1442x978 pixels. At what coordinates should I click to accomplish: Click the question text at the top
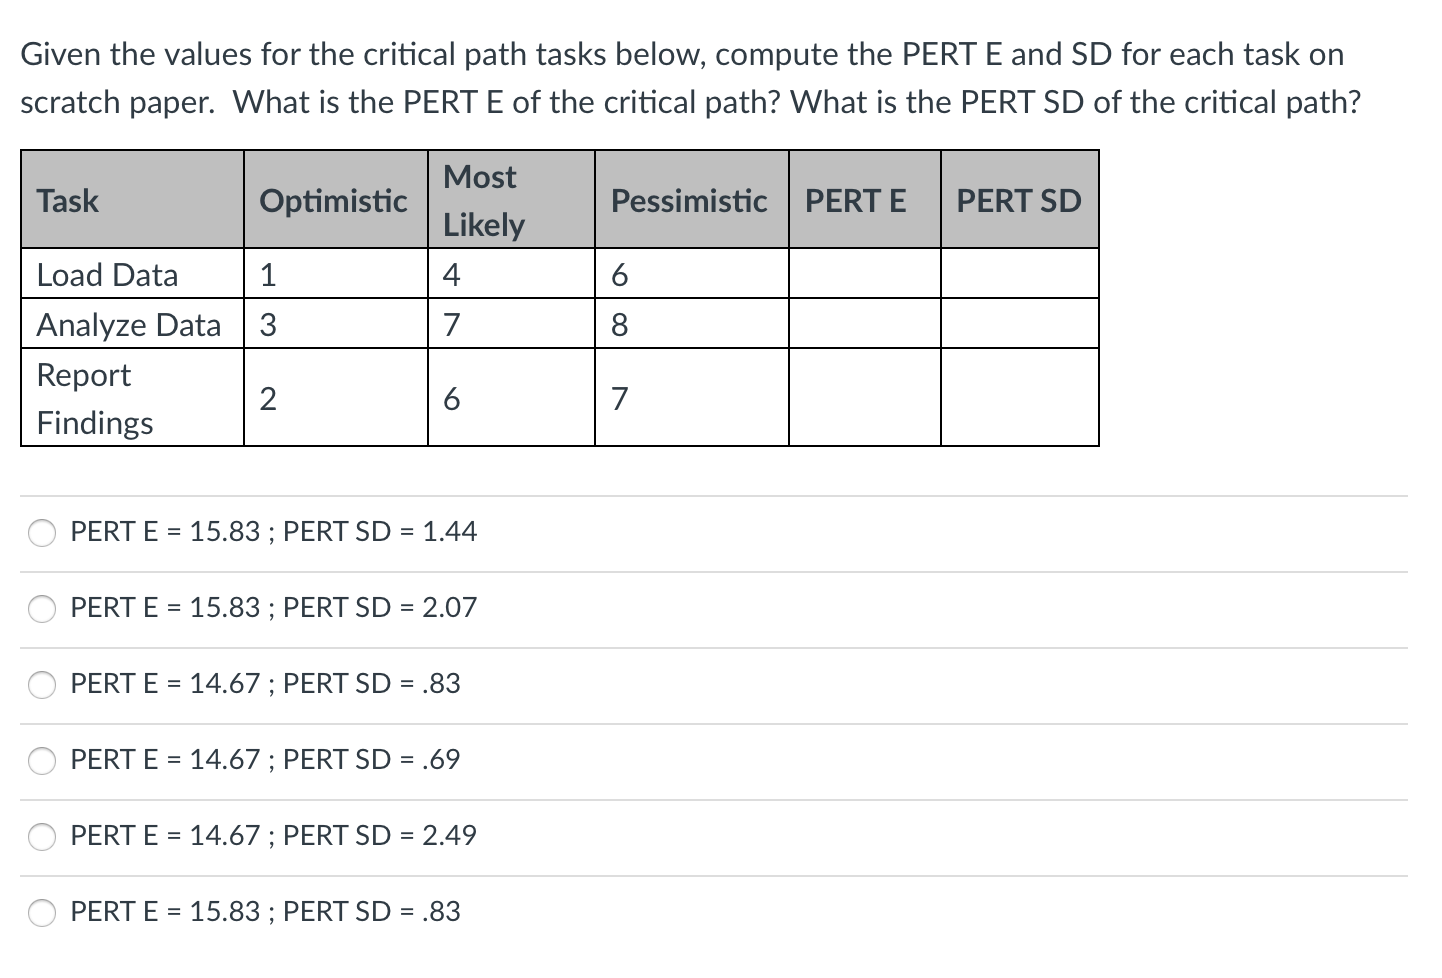pos(690,77)
